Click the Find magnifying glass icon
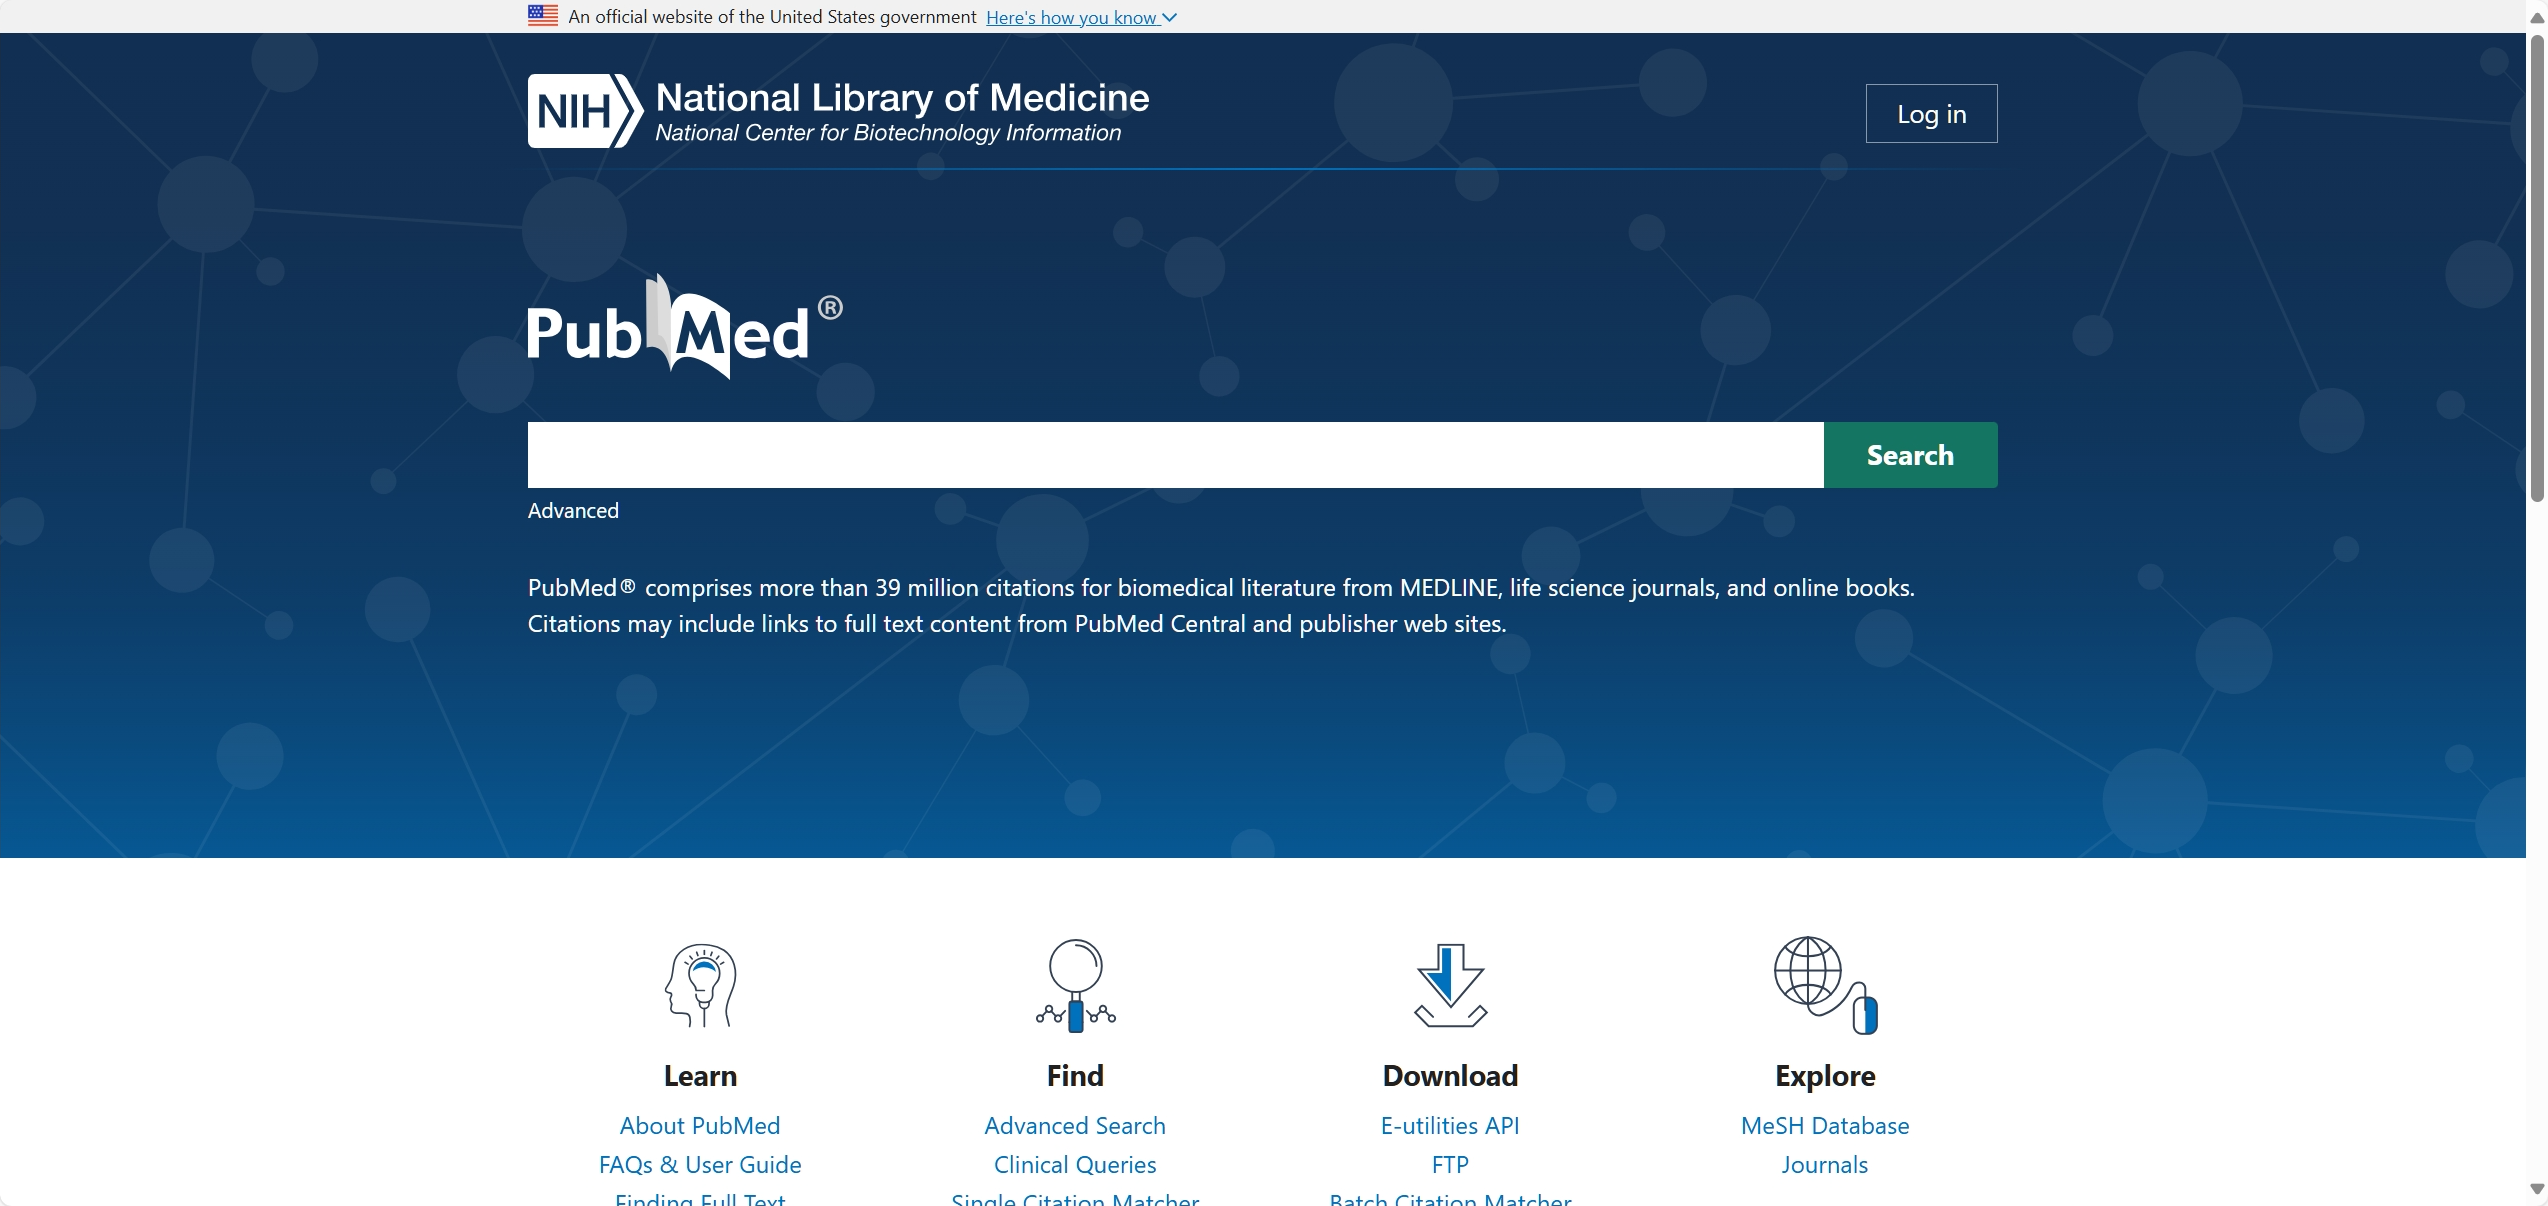 1075,986
